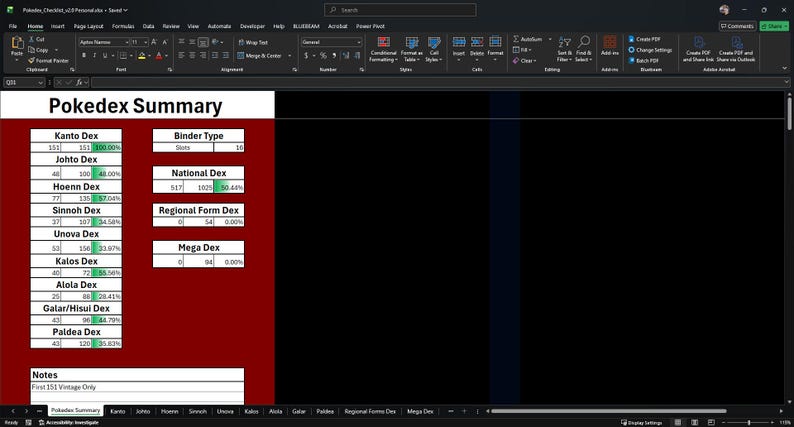
Task: Toggle Italic formatting
Action: (x=94, y=55)
